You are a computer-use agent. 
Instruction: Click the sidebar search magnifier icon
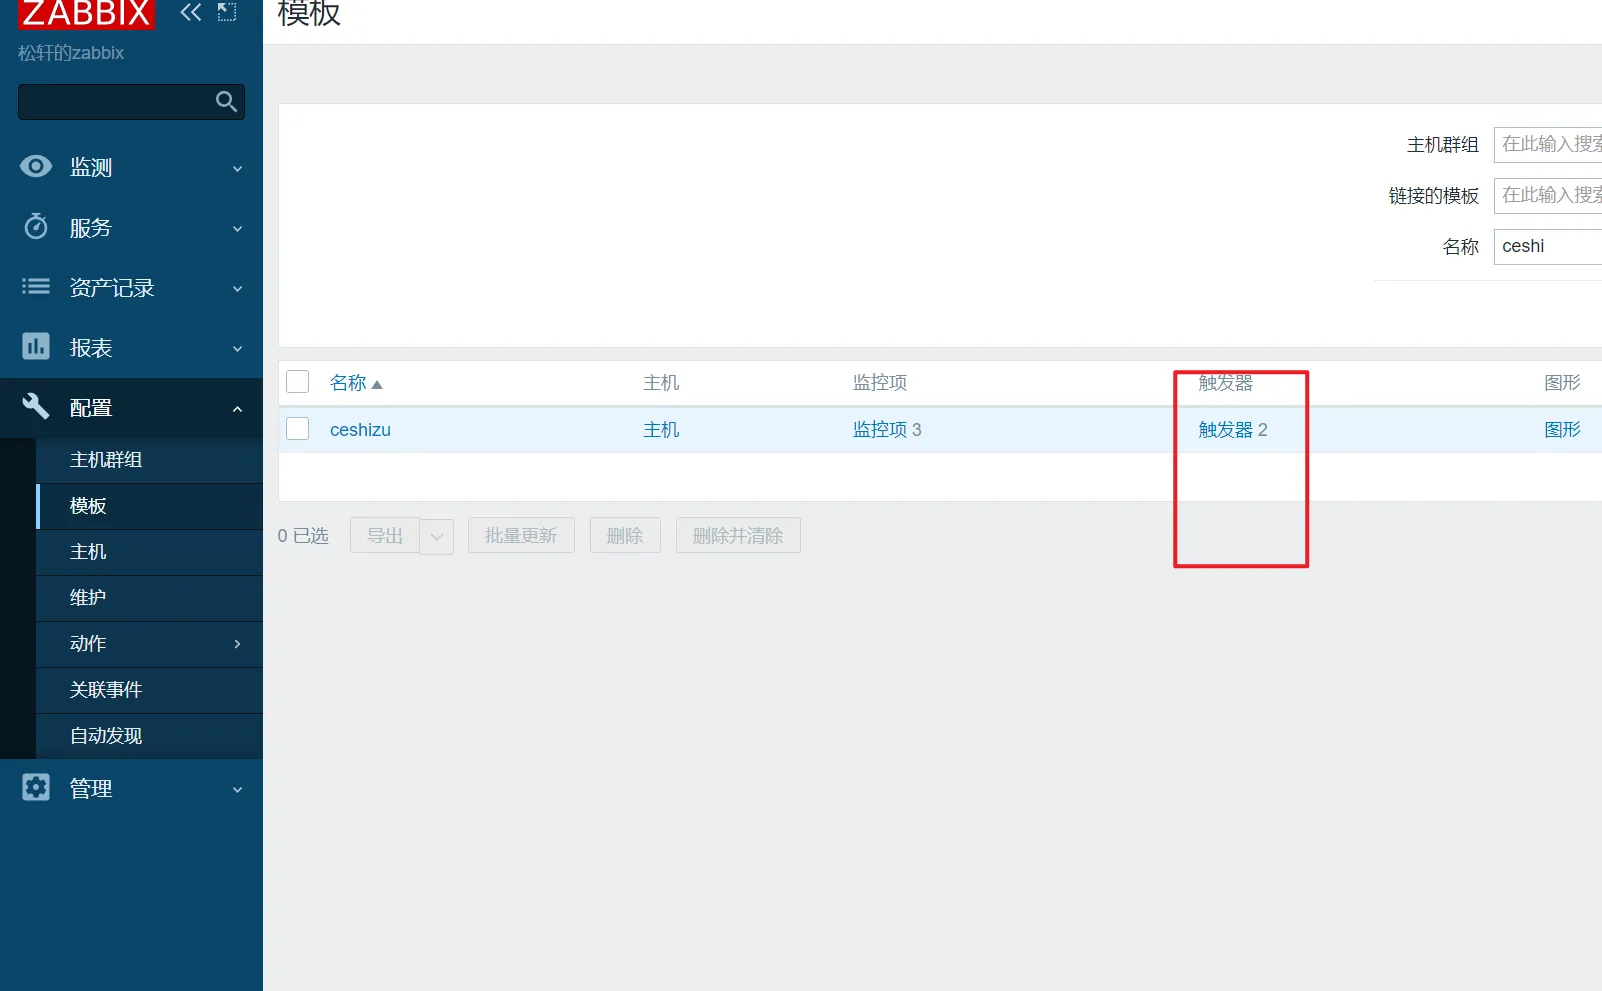coord(226,102)
